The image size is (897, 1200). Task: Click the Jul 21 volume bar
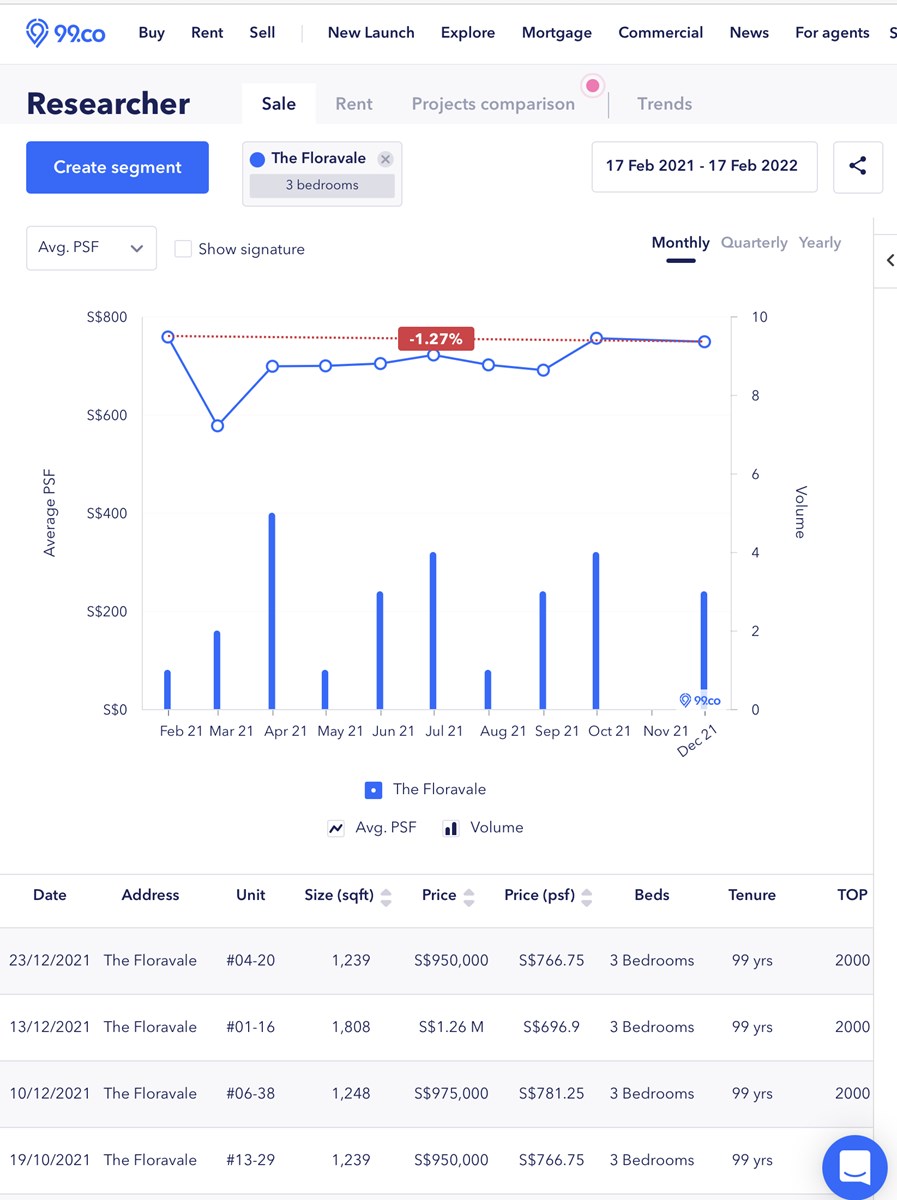(433, 631)
